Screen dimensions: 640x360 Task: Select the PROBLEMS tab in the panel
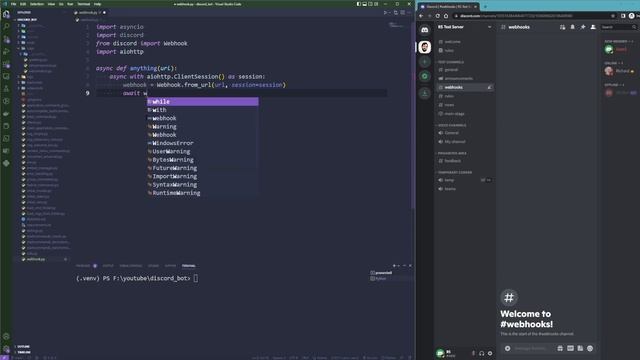[83, 266]
